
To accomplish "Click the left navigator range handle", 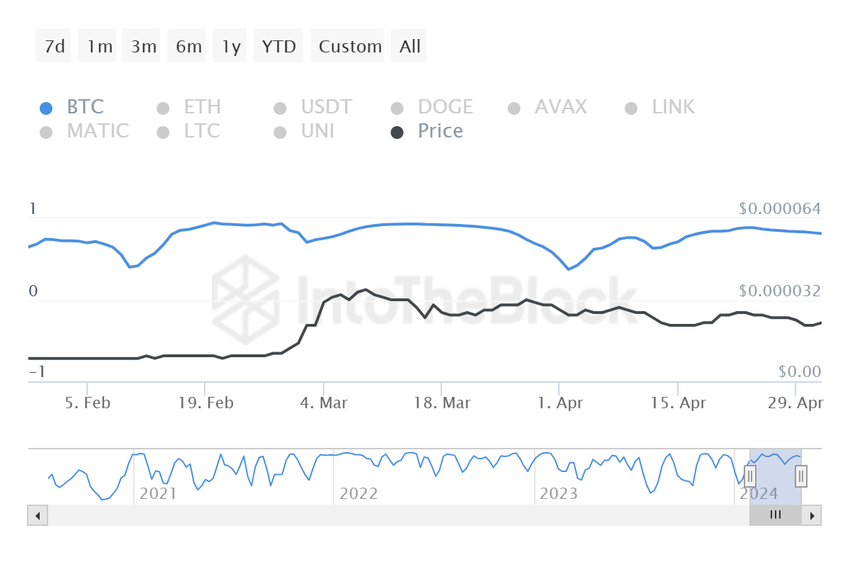I will coord(750,476).
